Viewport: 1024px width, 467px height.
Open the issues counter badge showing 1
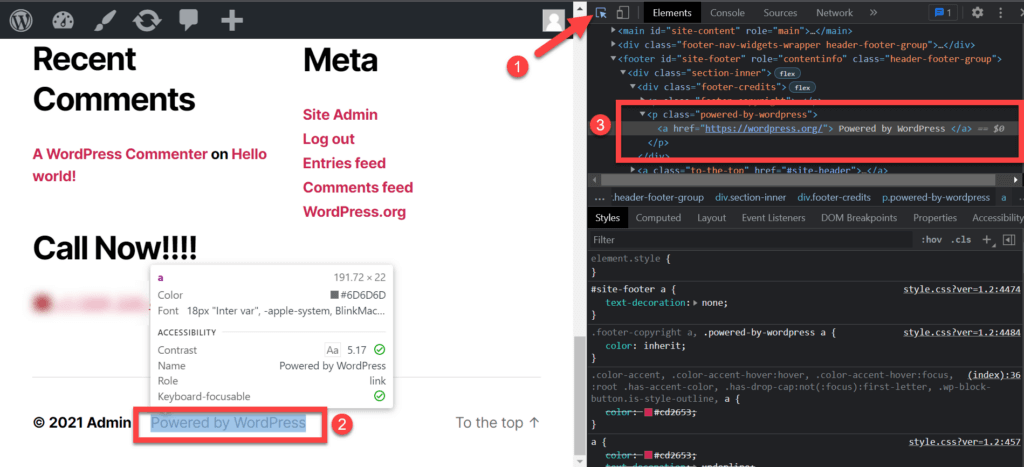[x=943, y=12]
